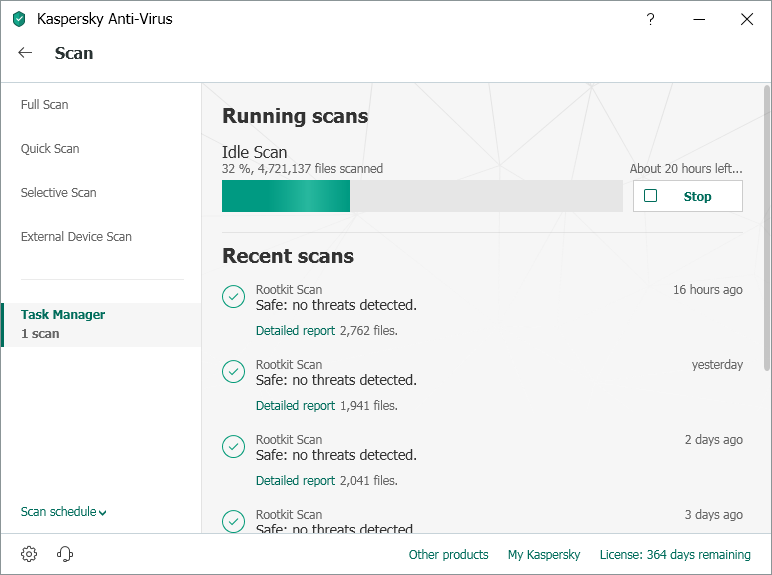This screenshot has width=772, height=575.
Task: Select Full Scan in the sidebar
Action: coord(45,105)
